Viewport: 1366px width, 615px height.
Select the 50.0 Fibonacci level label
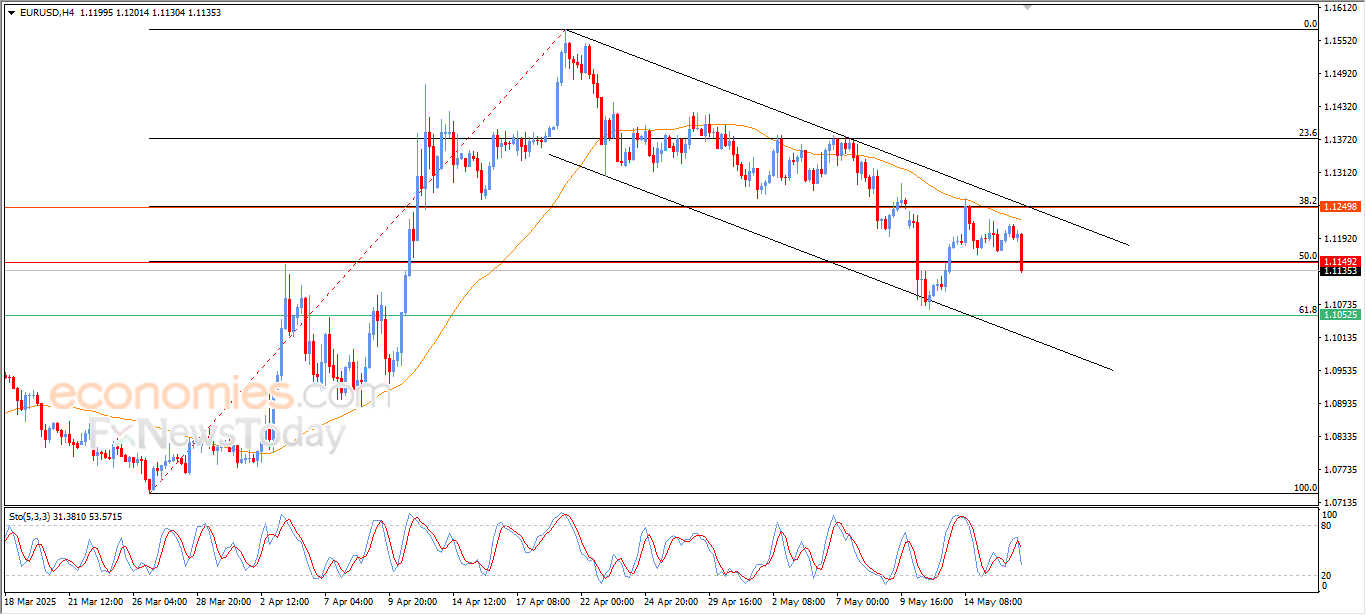[x=1308, y=256]
